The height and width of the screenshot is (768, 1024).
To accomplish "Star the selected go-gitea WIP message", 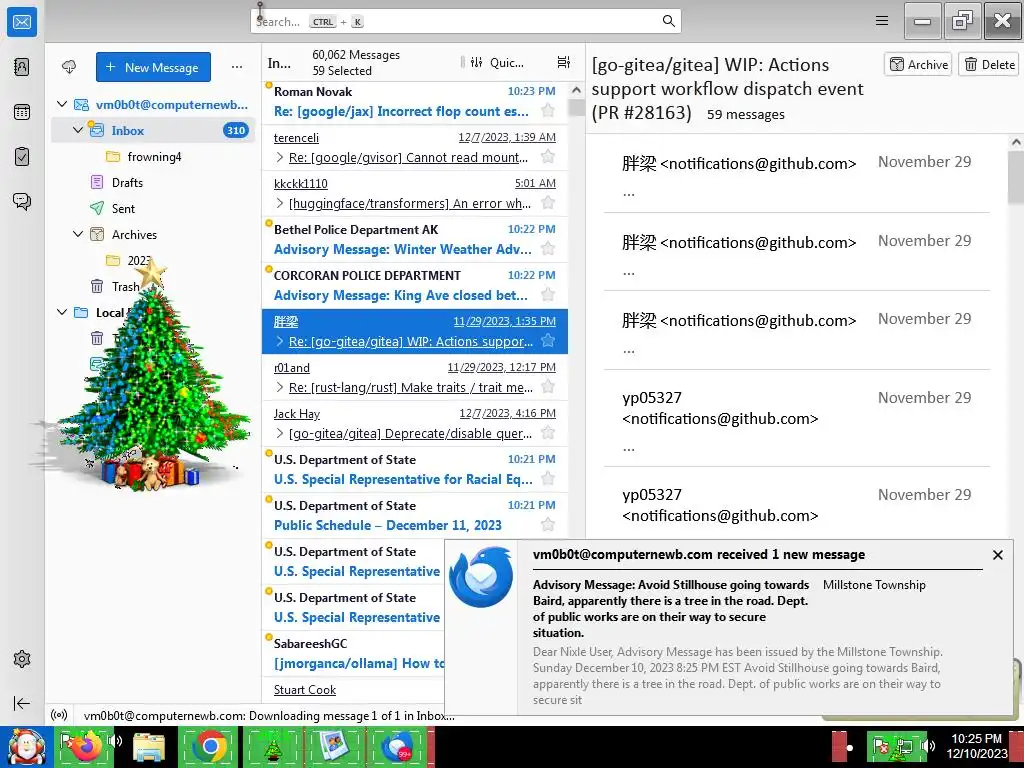I will [548, 341].
